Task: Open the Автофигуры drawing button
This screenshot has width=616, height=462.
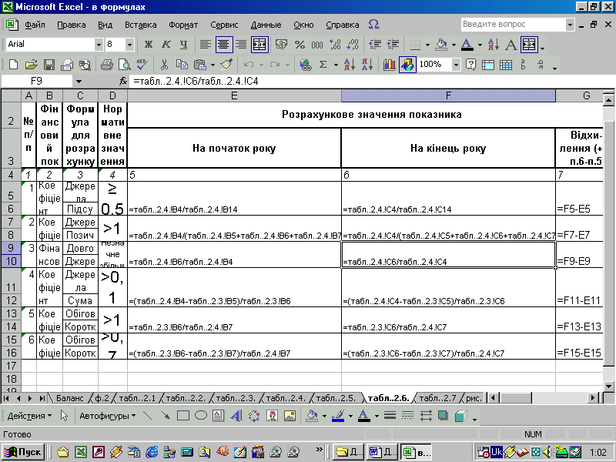Action: coord(104,415)
